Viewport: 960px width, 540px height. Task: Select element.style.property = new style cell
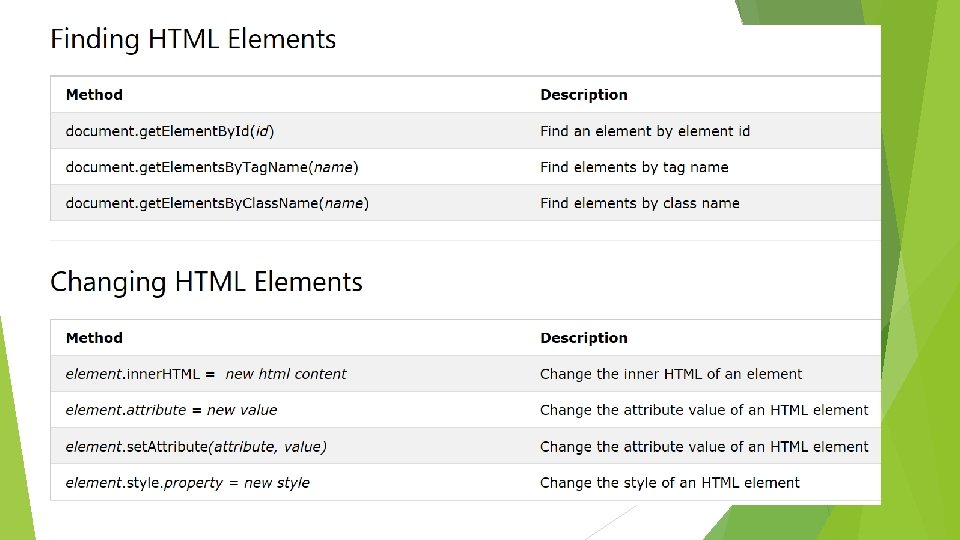[x=187, y=483]
